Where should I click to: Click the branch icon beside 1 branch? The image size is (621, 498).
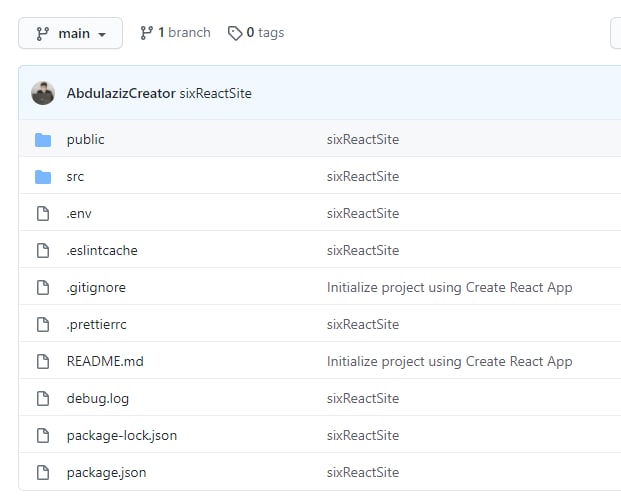(x=147, y=33)
